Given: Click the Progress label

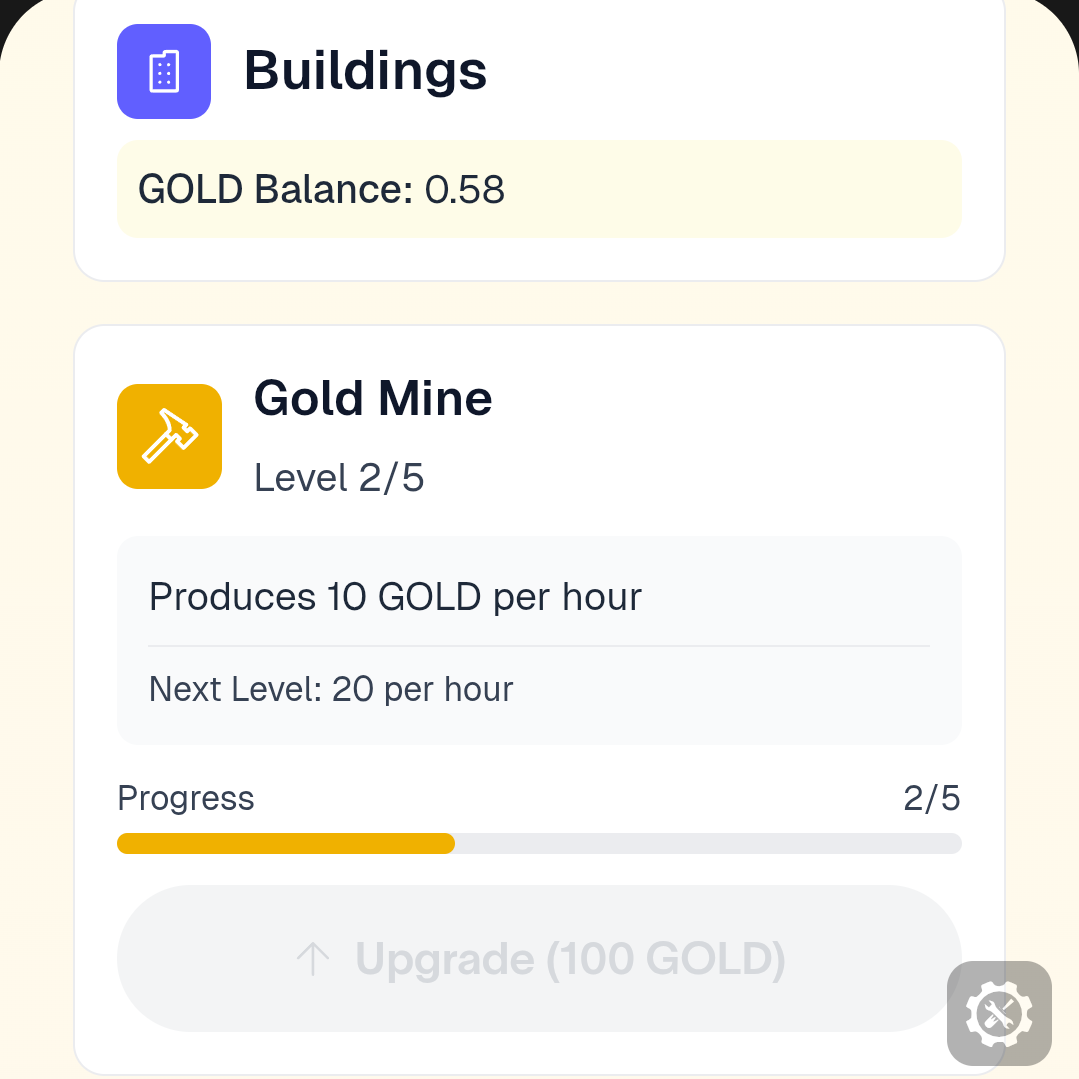Looking at the screenshot, I should (x=186, y=799).
